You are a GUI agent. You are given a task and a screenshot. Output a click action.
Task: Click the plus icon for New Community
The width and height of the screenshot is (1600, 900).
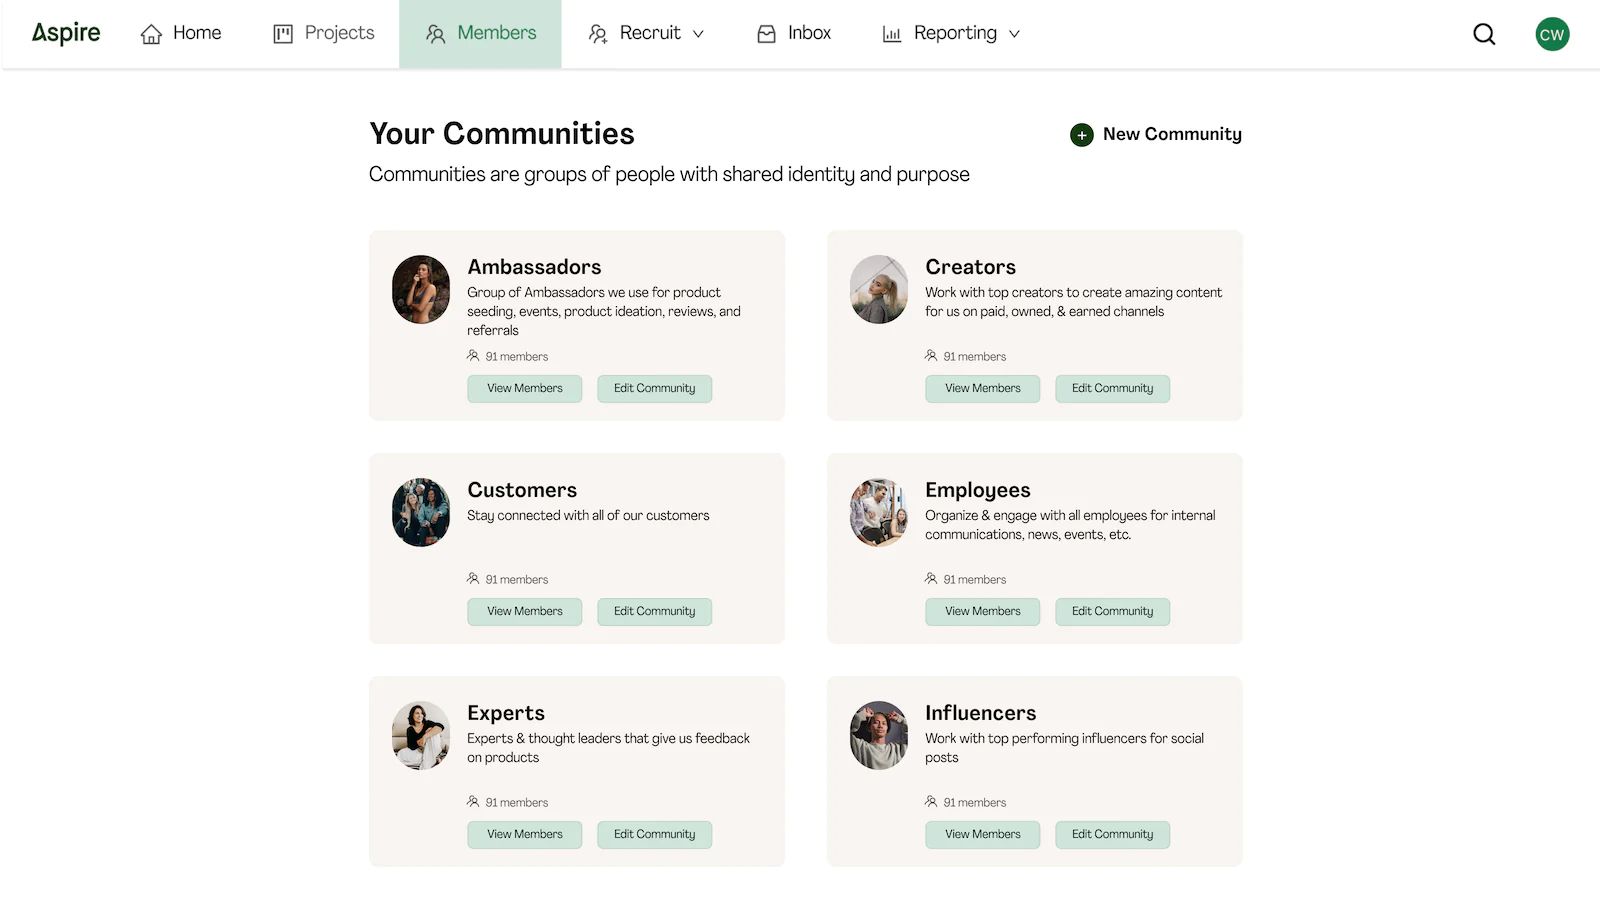pyautogui.click(x=1081, y=135)
